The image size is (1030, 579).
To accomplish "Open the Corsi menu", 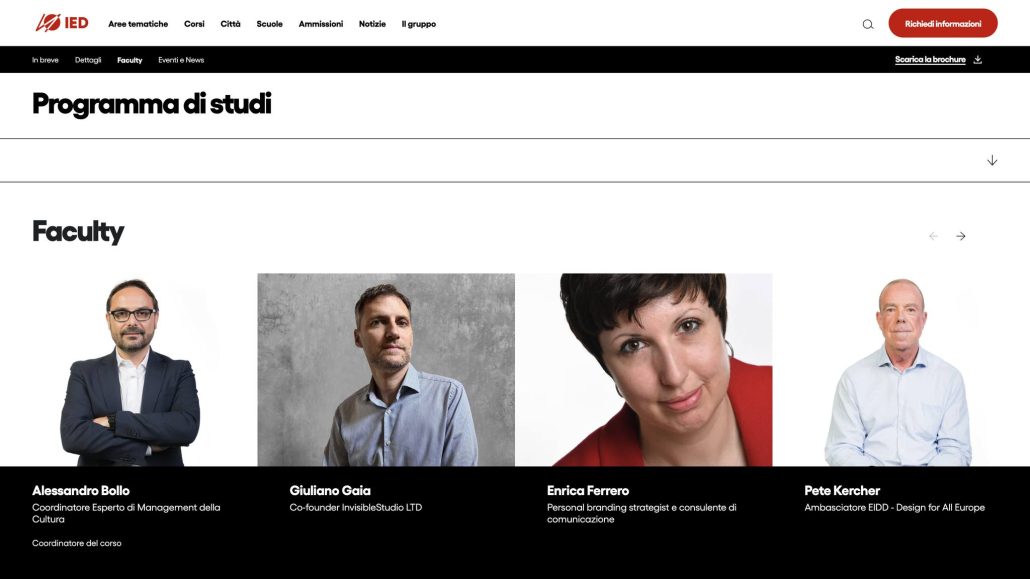I will point(194,24).
